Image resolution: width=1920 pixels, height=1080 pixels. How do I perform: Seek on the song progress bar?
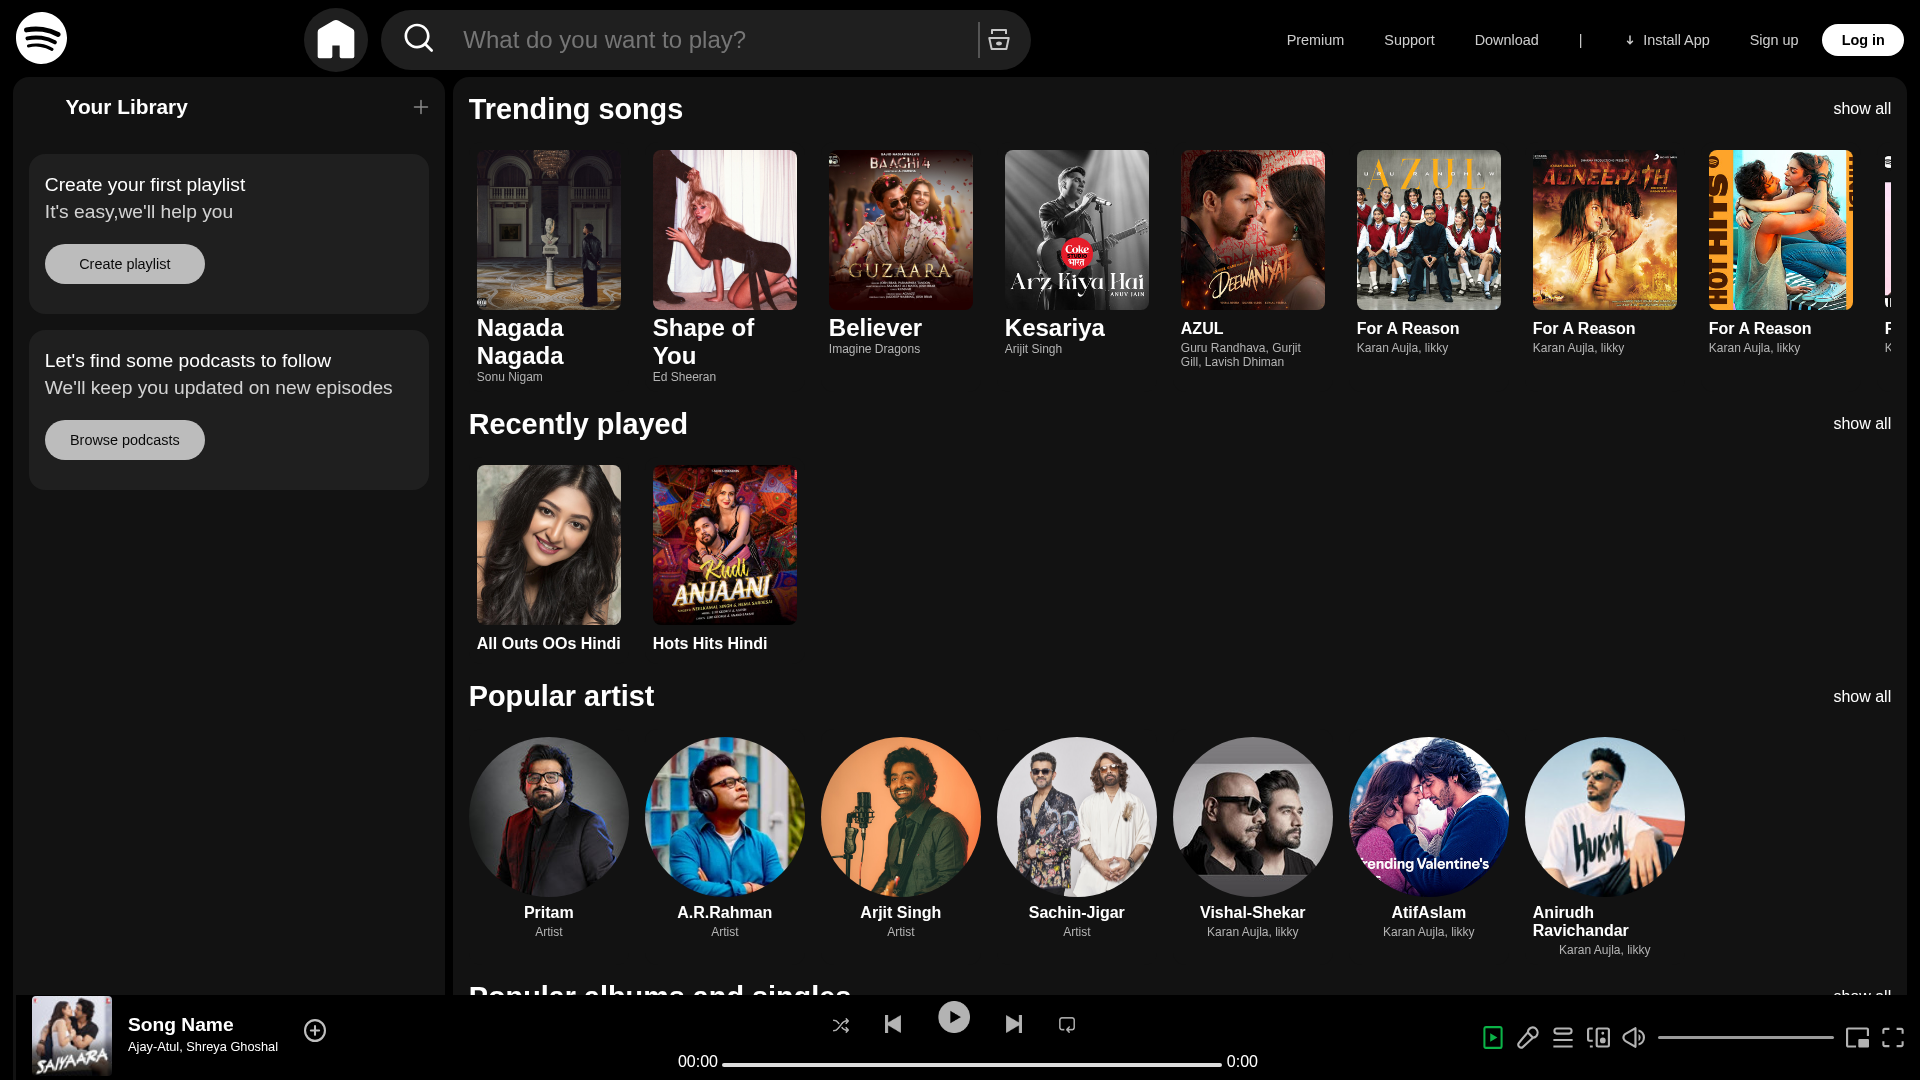[972, 1064]
